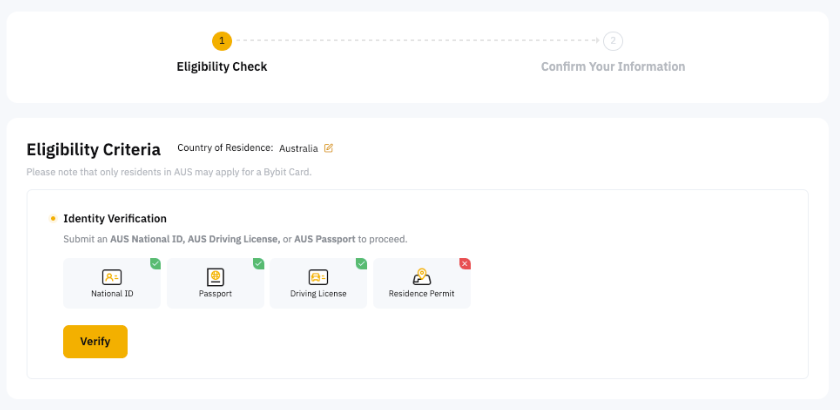Open the Eligibility Check step label
Screen dimensions: 840x410
click(221, 67)
